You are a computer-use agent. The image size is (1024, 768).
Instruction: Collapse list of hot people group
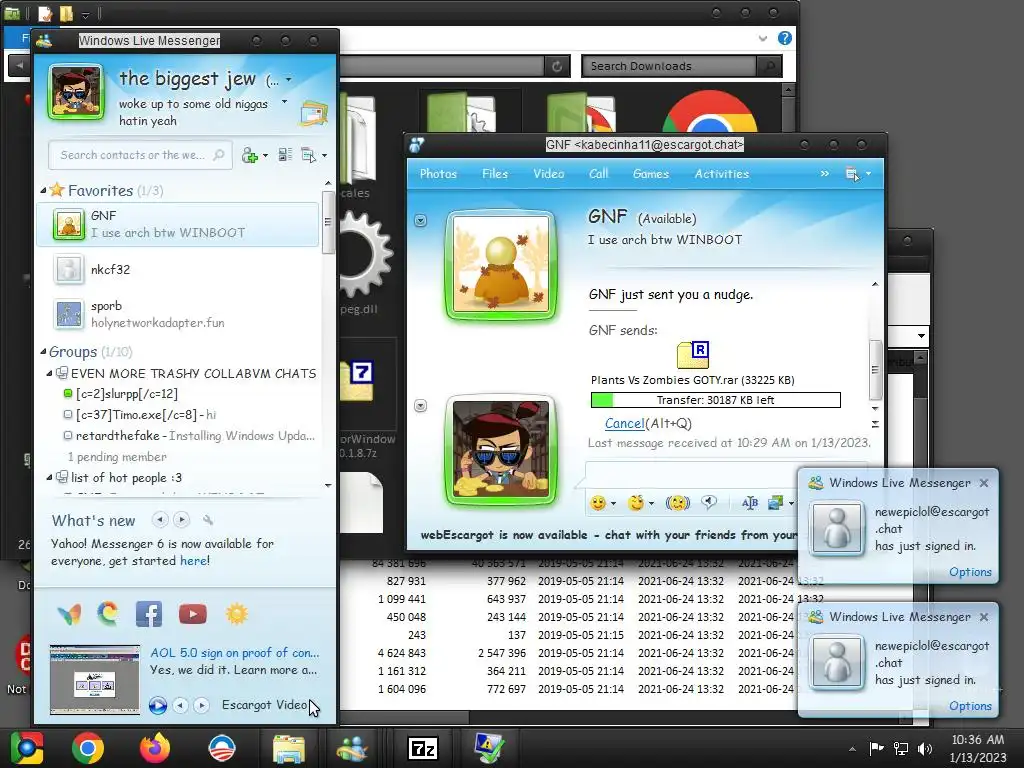point(50,477)
